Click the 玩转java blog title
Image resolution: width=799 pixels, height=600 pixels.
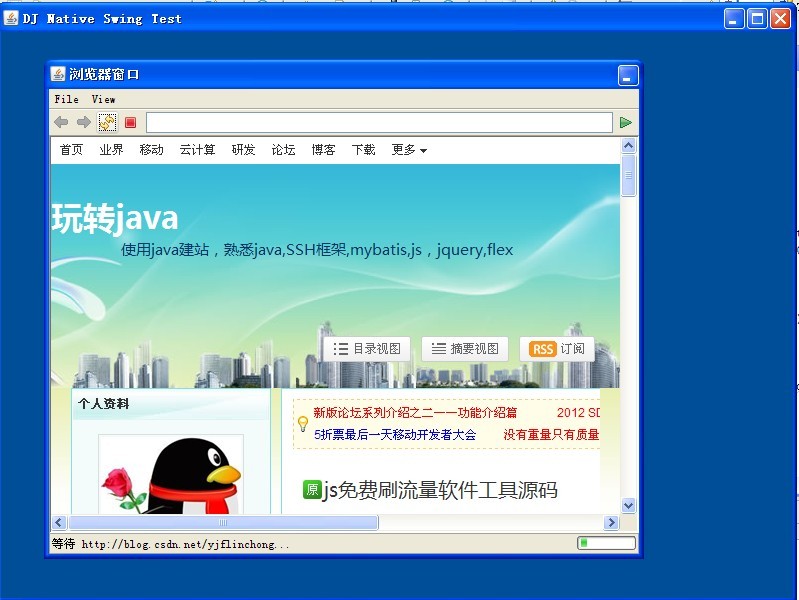115,218
